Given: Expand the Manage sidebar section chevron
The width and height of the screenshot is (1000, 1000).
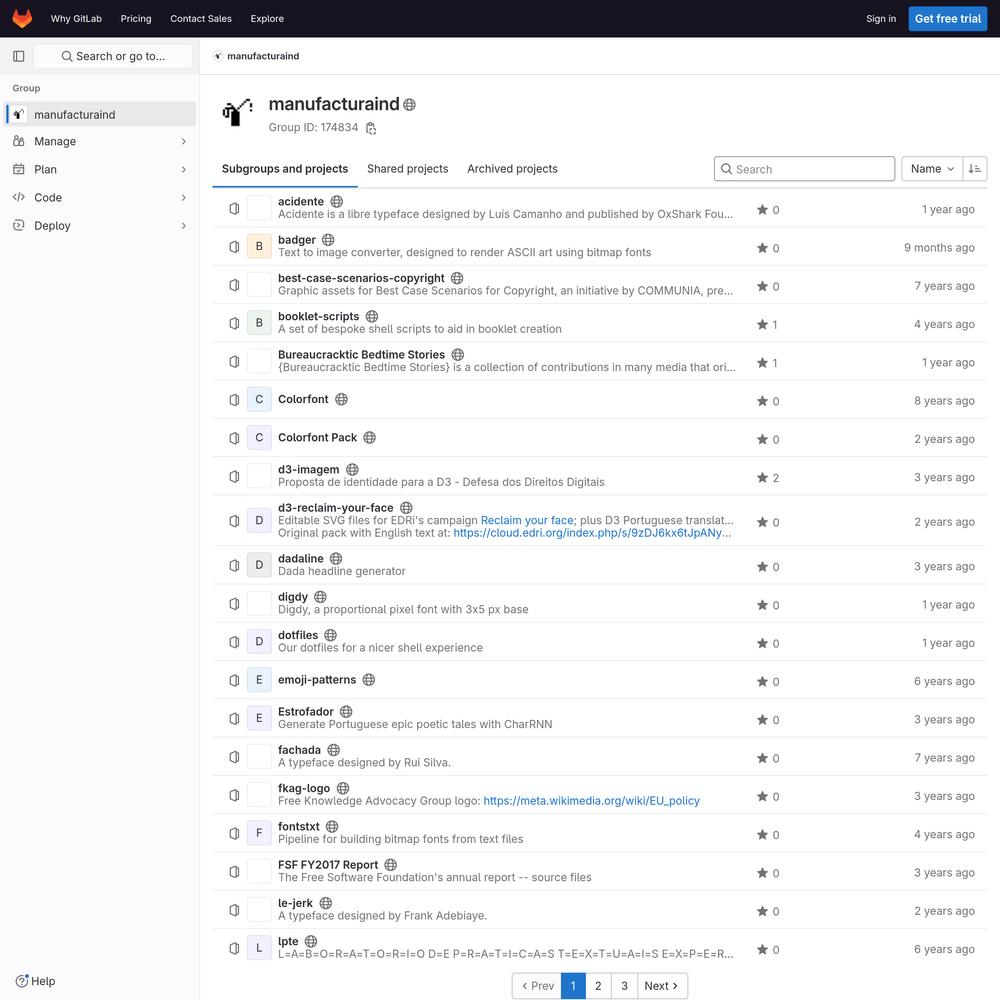Looking at the screenshot, I should click(184, 141).
